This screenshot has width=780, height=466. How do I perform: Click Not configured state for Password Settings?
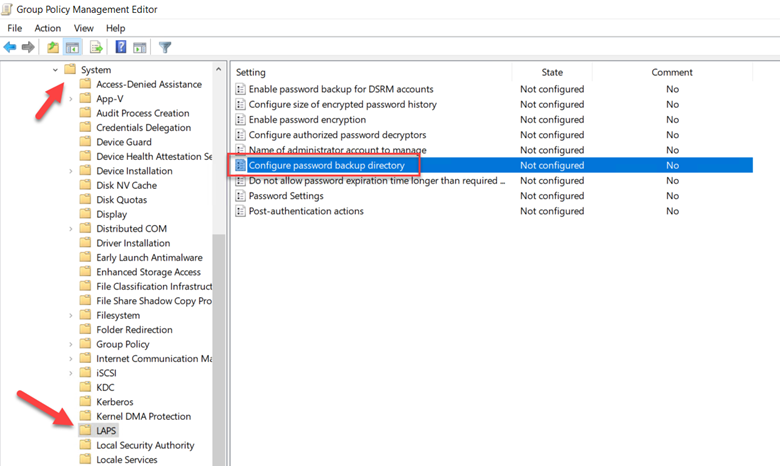pos(552,195)
